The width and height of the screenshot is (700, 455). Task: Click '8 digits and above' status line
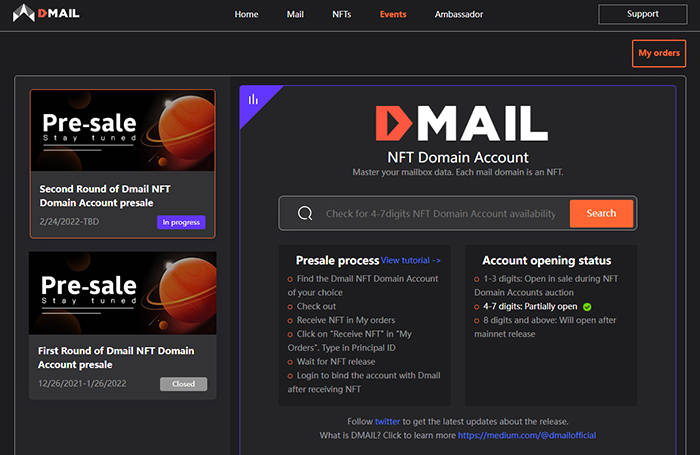[x=545, y=327]
